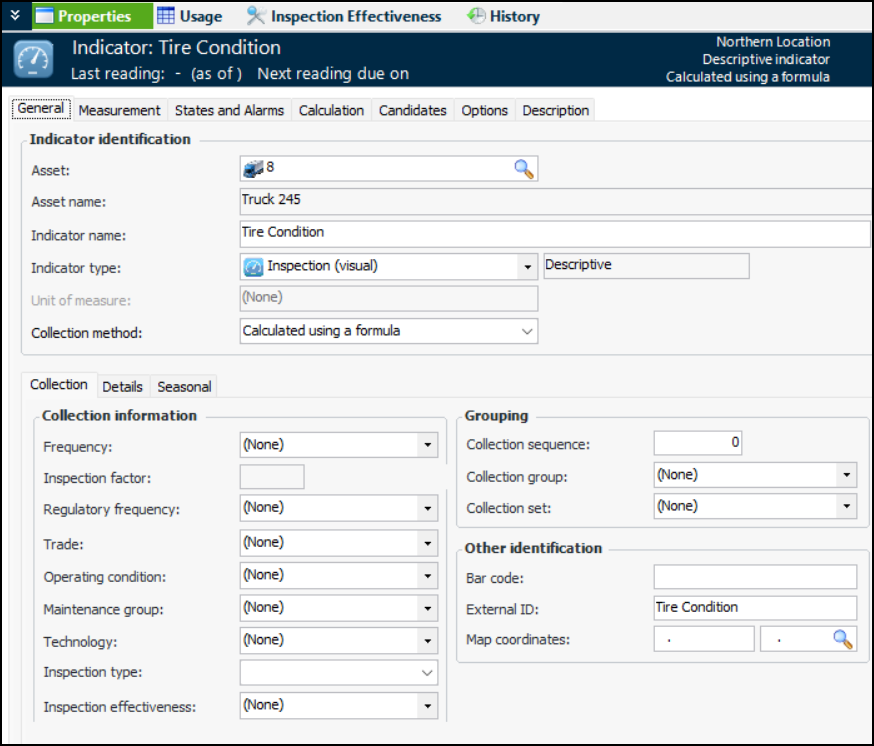Click the Asset search magnifier icon
Screen dimensions: 874x746
point(524,169)
